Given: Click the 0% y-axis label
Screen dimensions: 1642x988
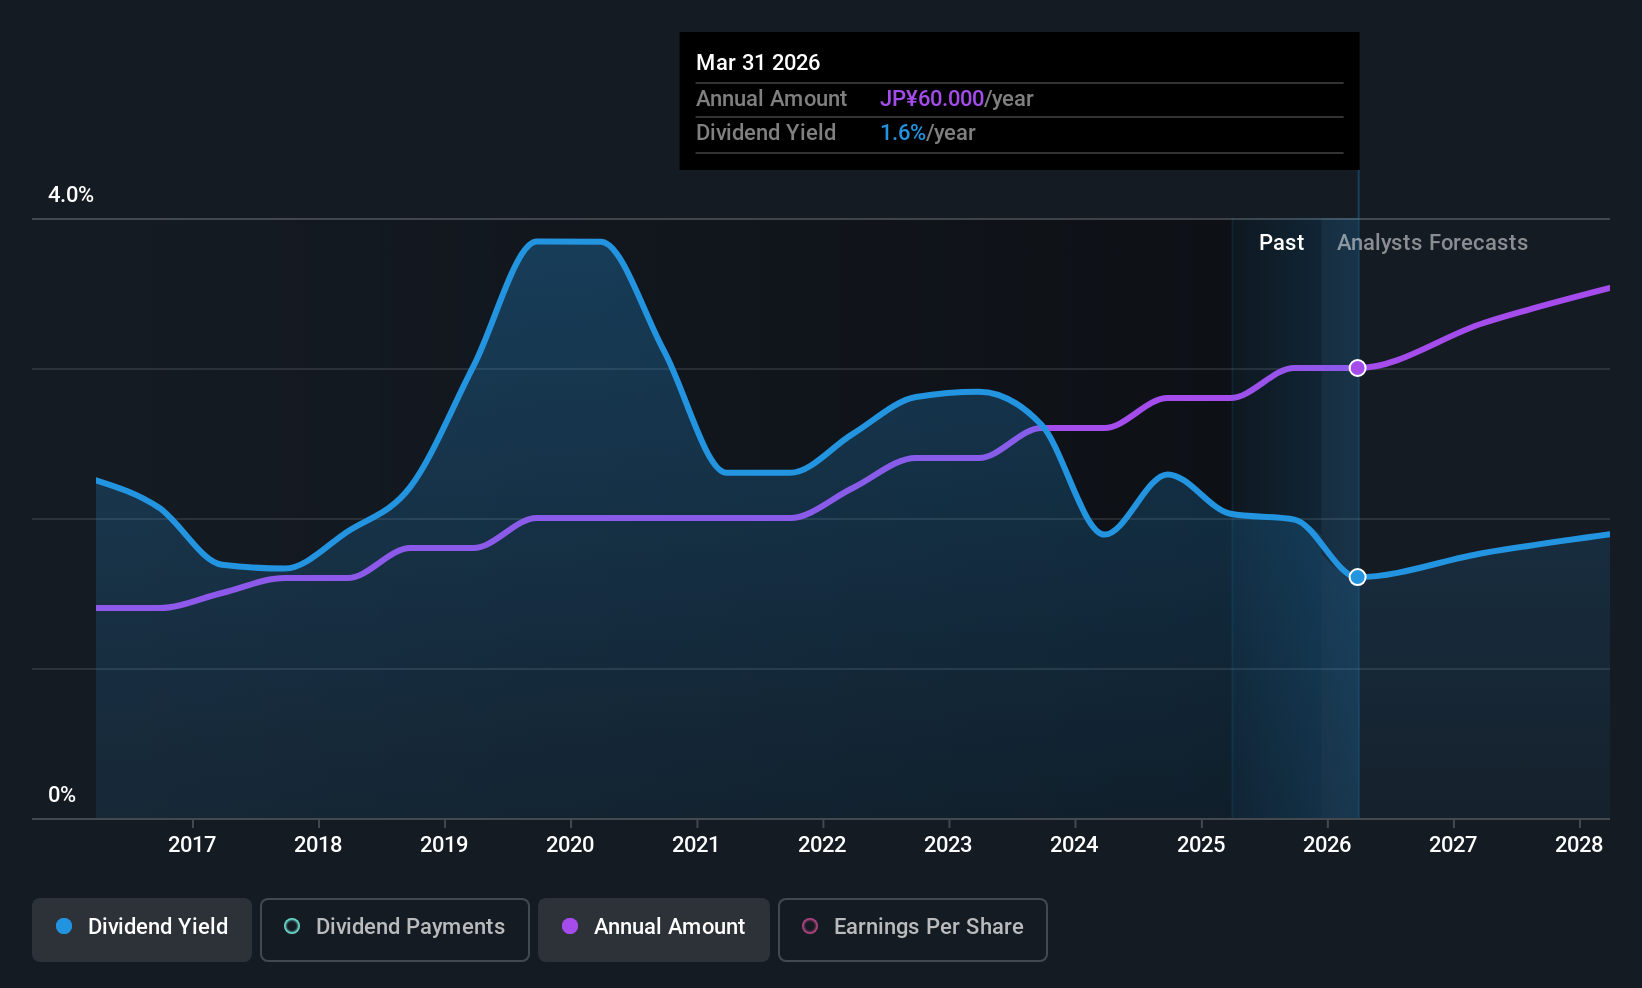Looking at the screenshot, I should [x=62, y=795].
